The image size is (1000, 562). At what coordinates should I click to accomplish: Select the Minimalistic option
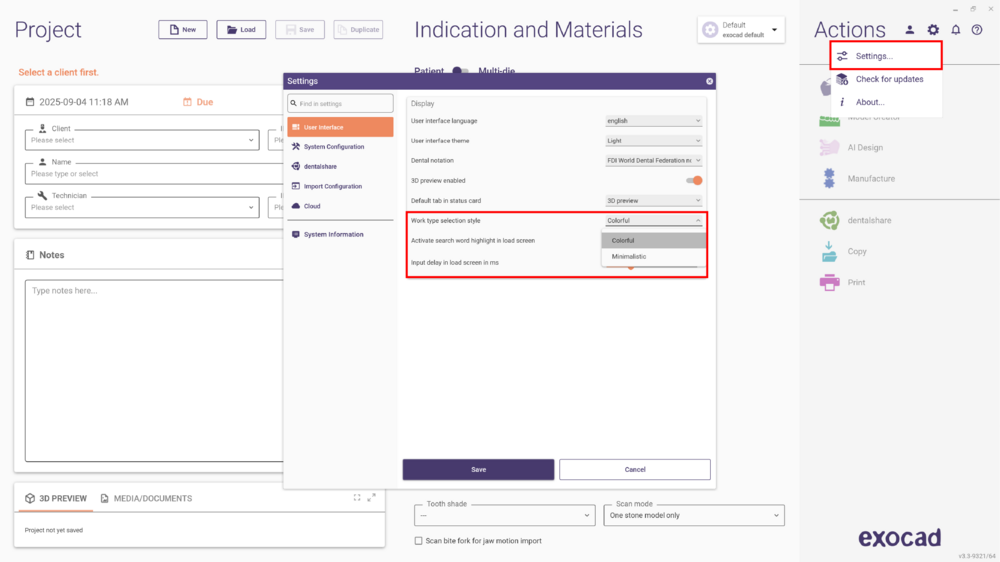click(654, 256)
